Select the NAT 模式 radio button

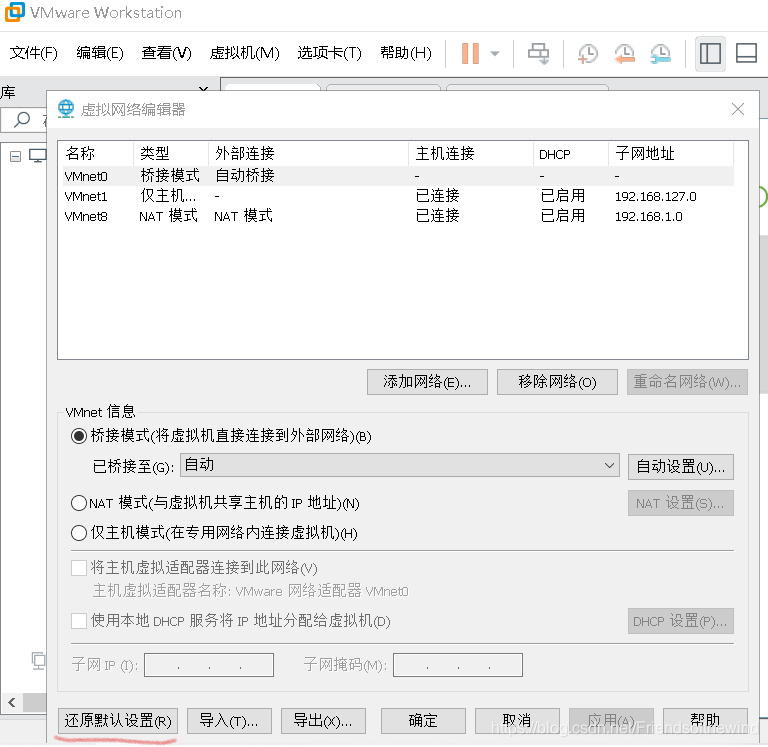click(79, 503)
